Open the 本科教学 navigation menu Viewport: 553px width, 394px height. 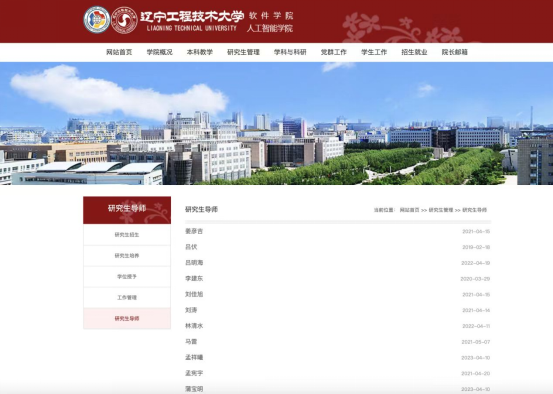(200, 52)
